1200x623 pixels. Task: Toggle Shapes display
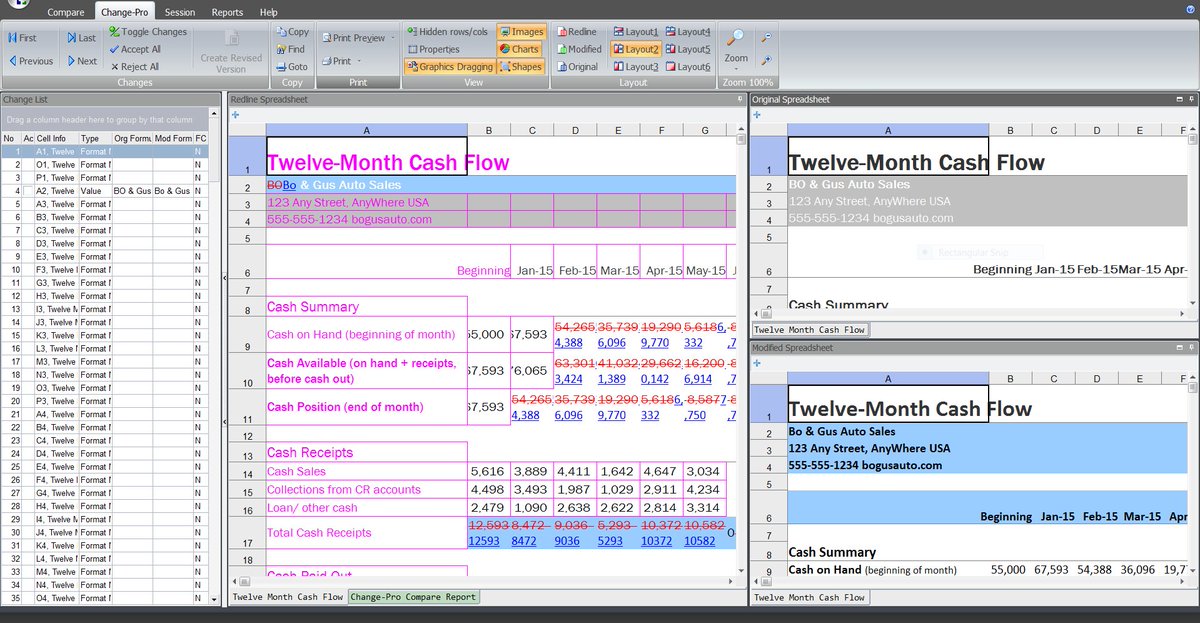click(x=520, y=66)
